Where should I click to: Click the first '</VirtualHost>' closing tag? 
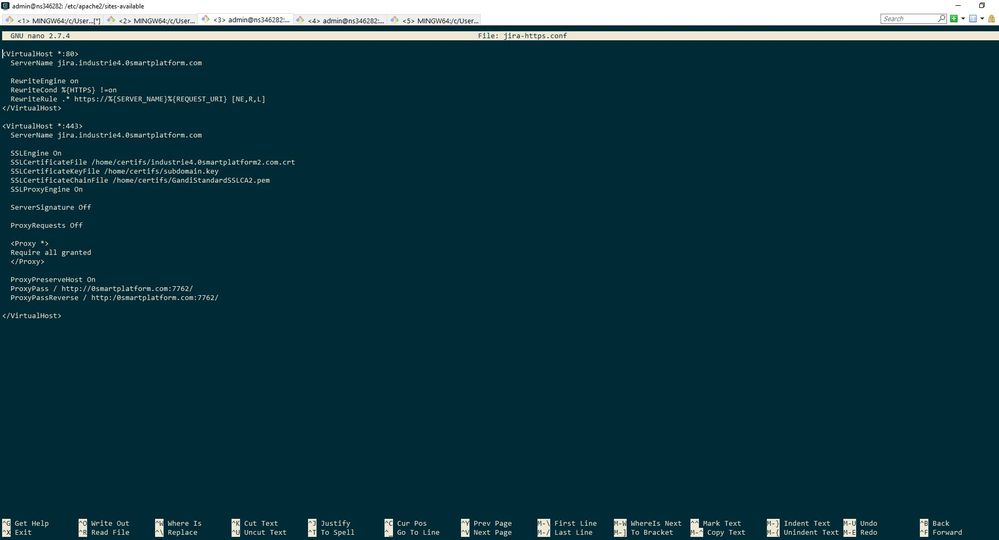[x=32, y=108]
